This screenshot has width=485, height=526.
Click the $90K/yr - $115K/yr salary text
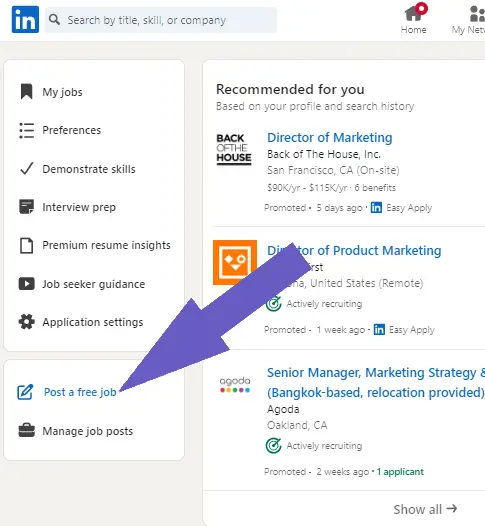point(307,188)
